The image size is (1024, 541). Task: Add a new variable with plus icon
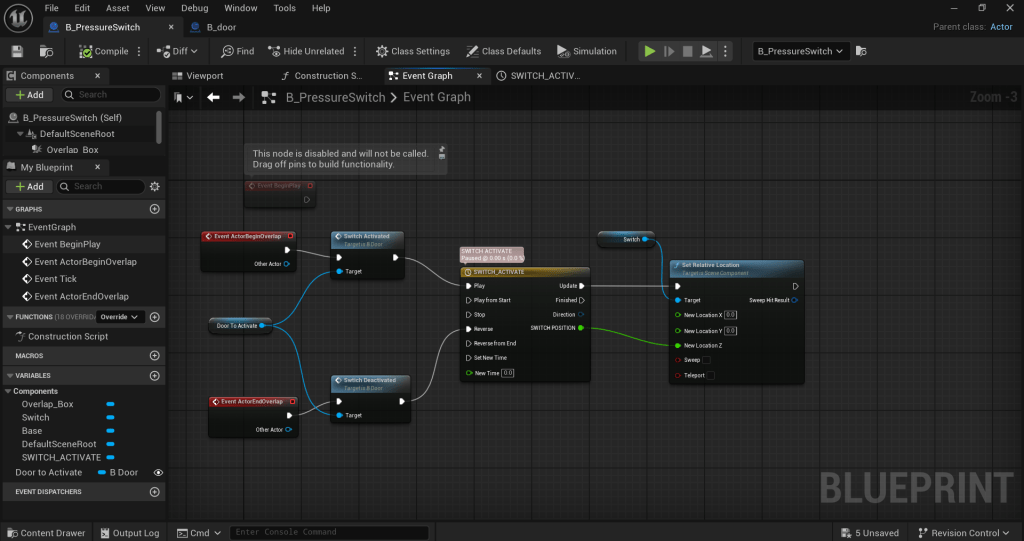[154, 373]
